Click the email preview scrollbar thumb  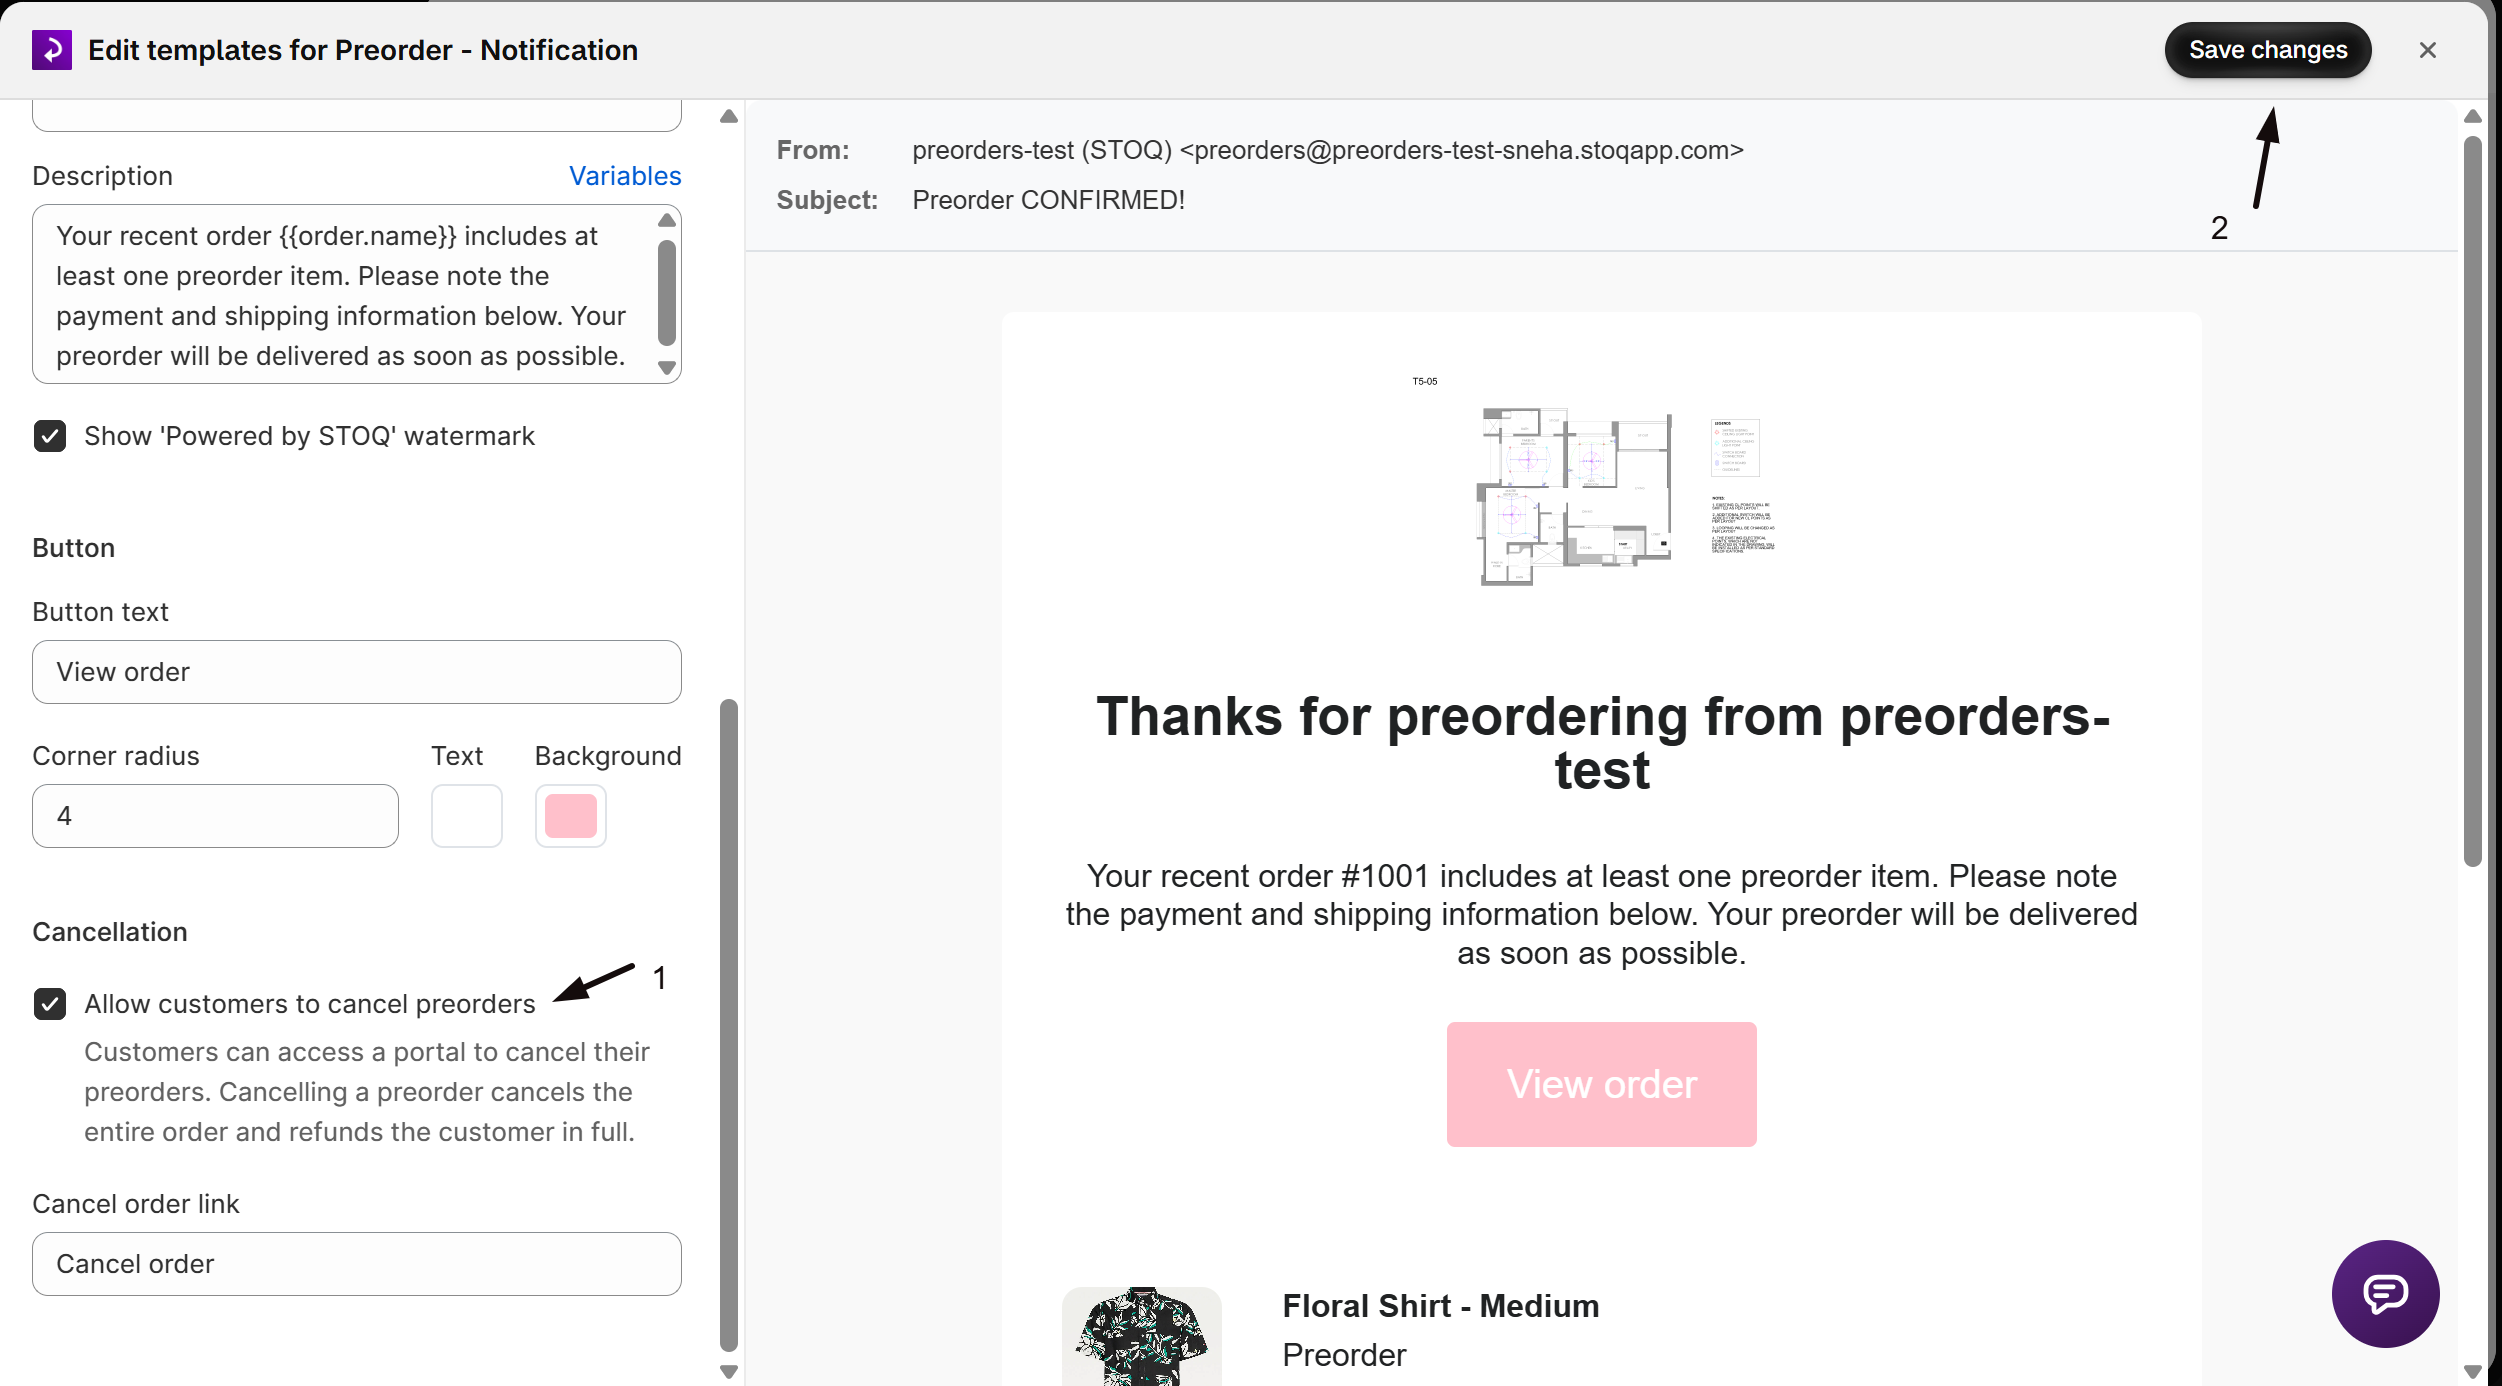[x=2473, y=500]
